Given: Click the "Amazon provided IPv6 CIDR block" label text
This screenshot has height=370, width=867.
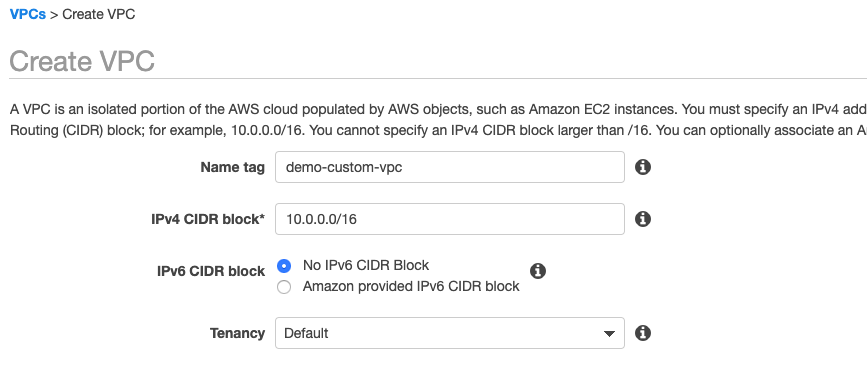Looking at the screenshot, I should 411,286.
